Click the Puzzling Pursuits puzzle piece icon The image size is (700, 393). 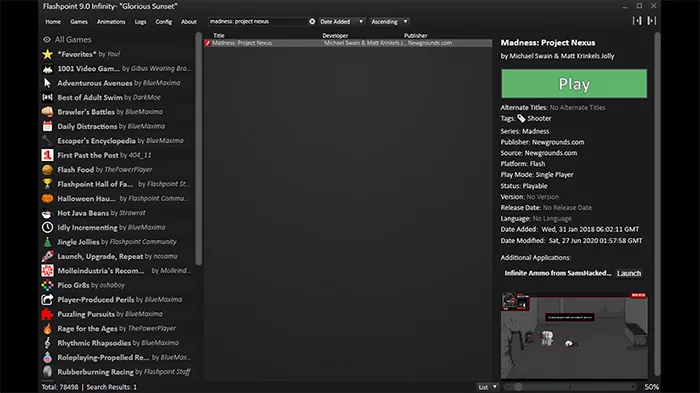(x=47, y=314)
